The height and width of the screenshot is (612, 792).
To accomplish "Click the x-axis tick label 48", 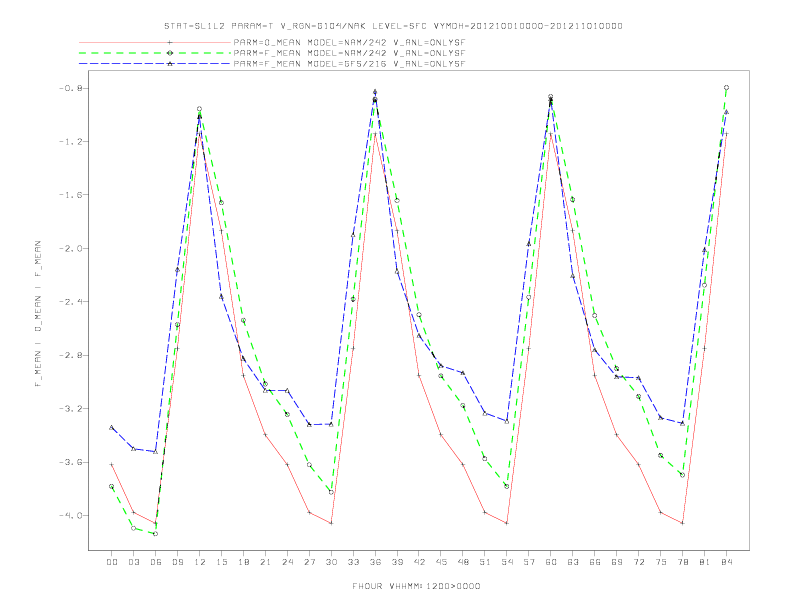I will [x=463, y=562].
